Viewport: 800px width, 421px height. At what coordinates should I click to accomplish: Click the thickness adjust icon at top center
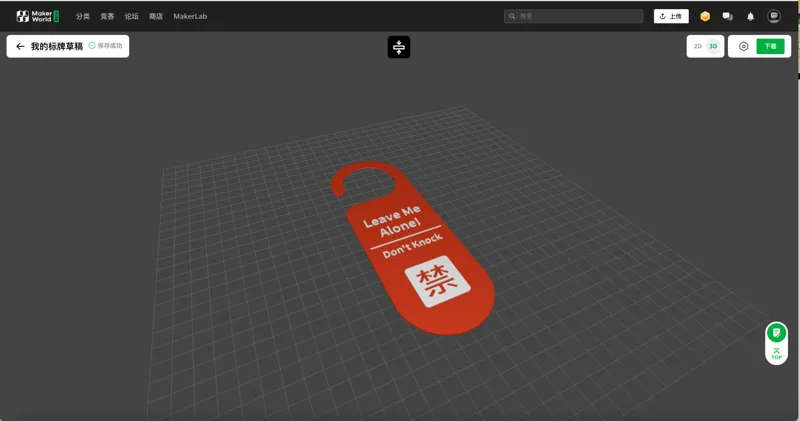pos(398,47)
